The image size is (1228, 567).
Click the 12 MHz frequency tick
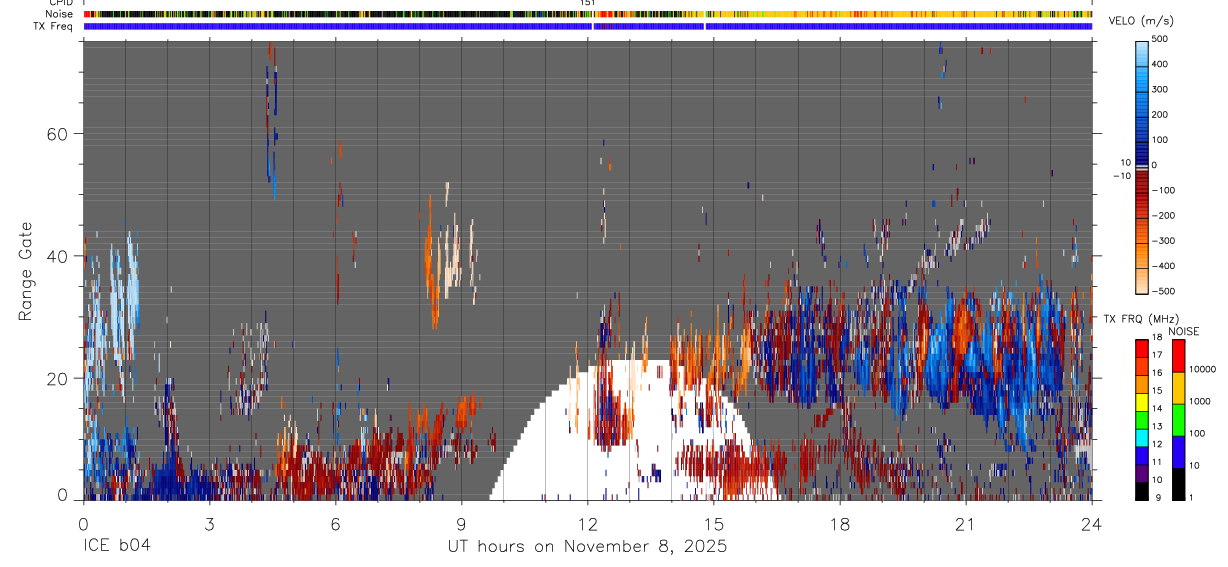click(1157, 444)
